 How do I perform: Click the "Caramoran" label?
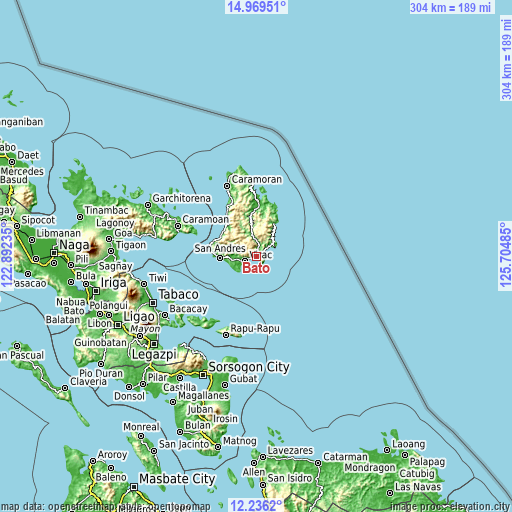257,179
